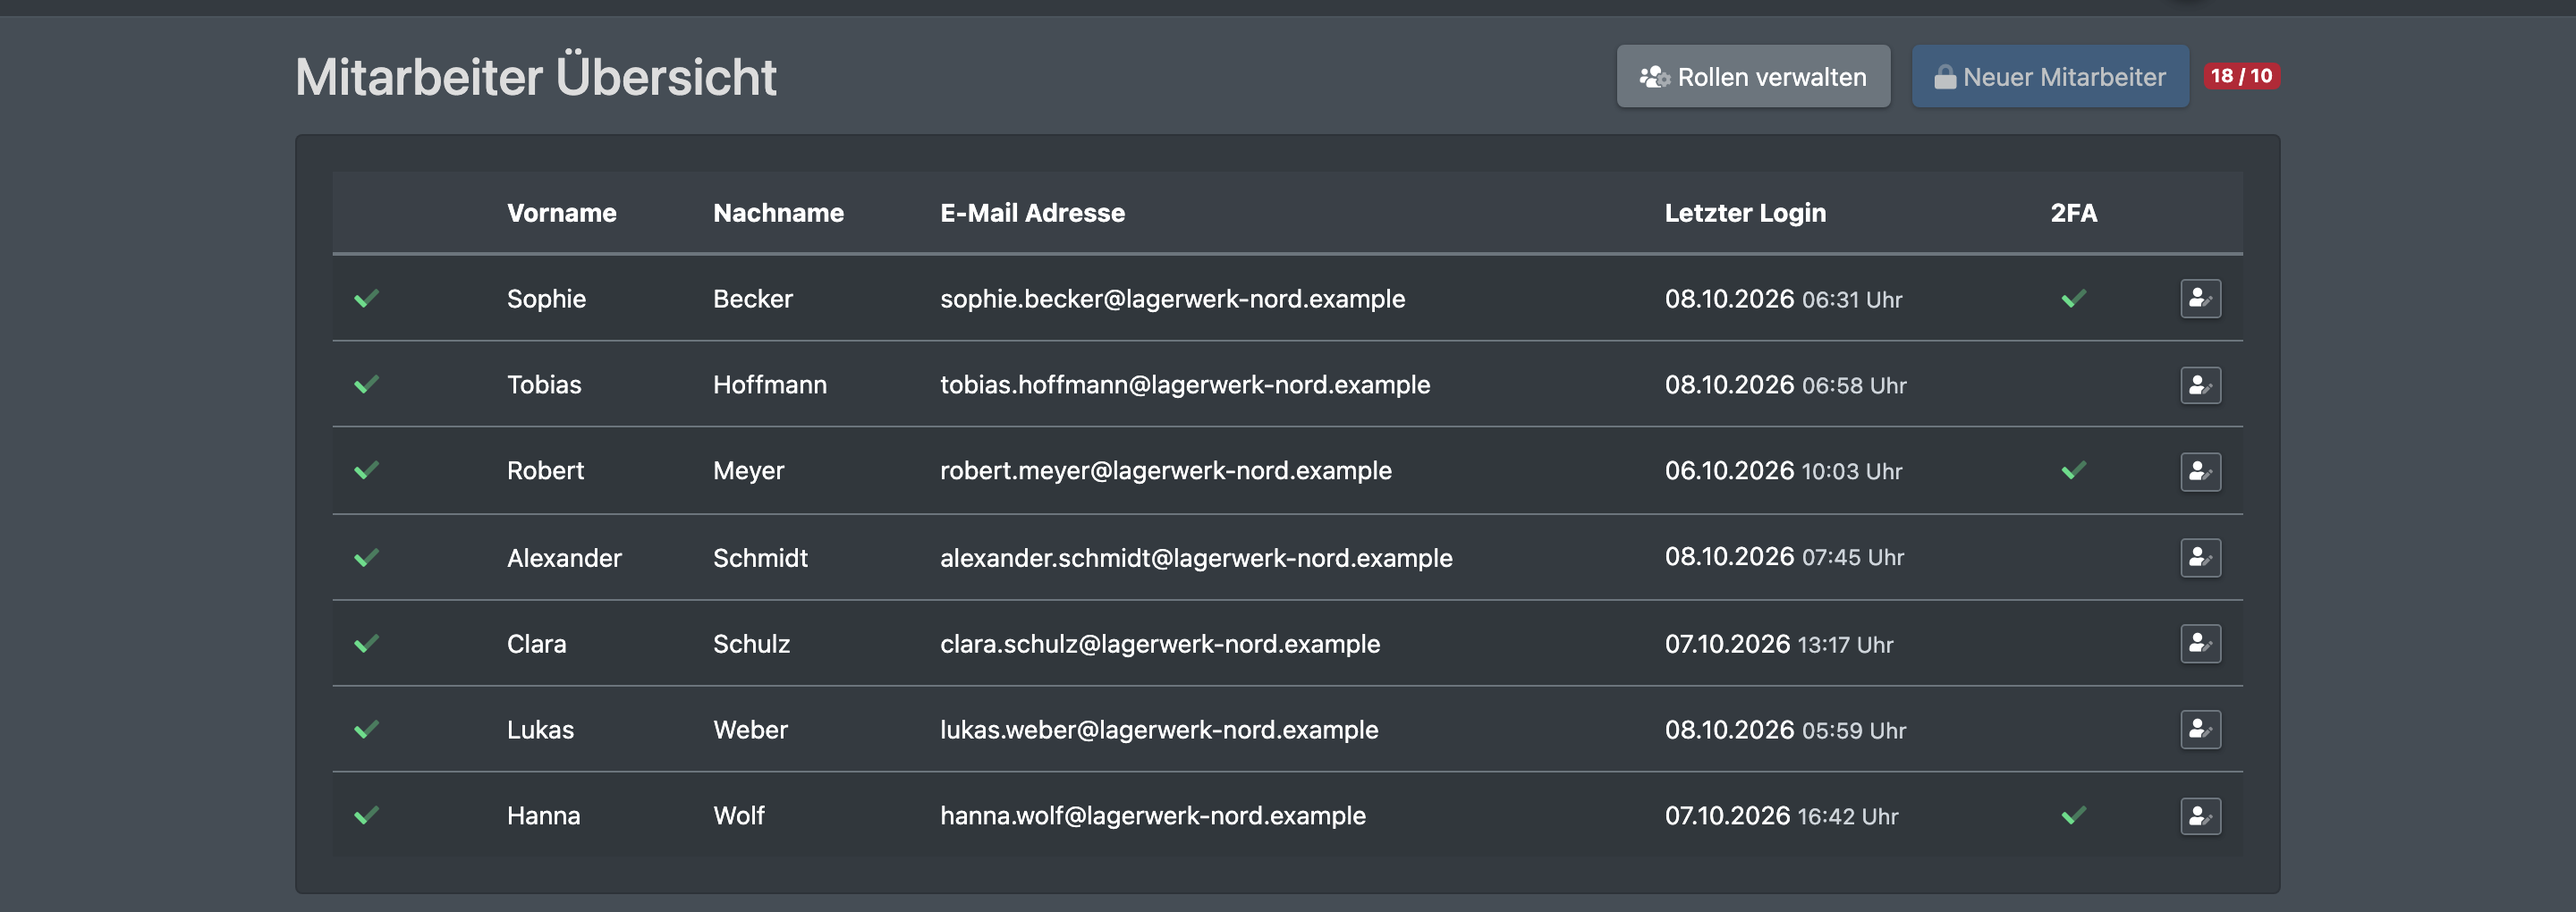Click E-Mail Adresse column header
Image resolution: width=2576 pixels, height=912 pixels.
click(1032, 213)
